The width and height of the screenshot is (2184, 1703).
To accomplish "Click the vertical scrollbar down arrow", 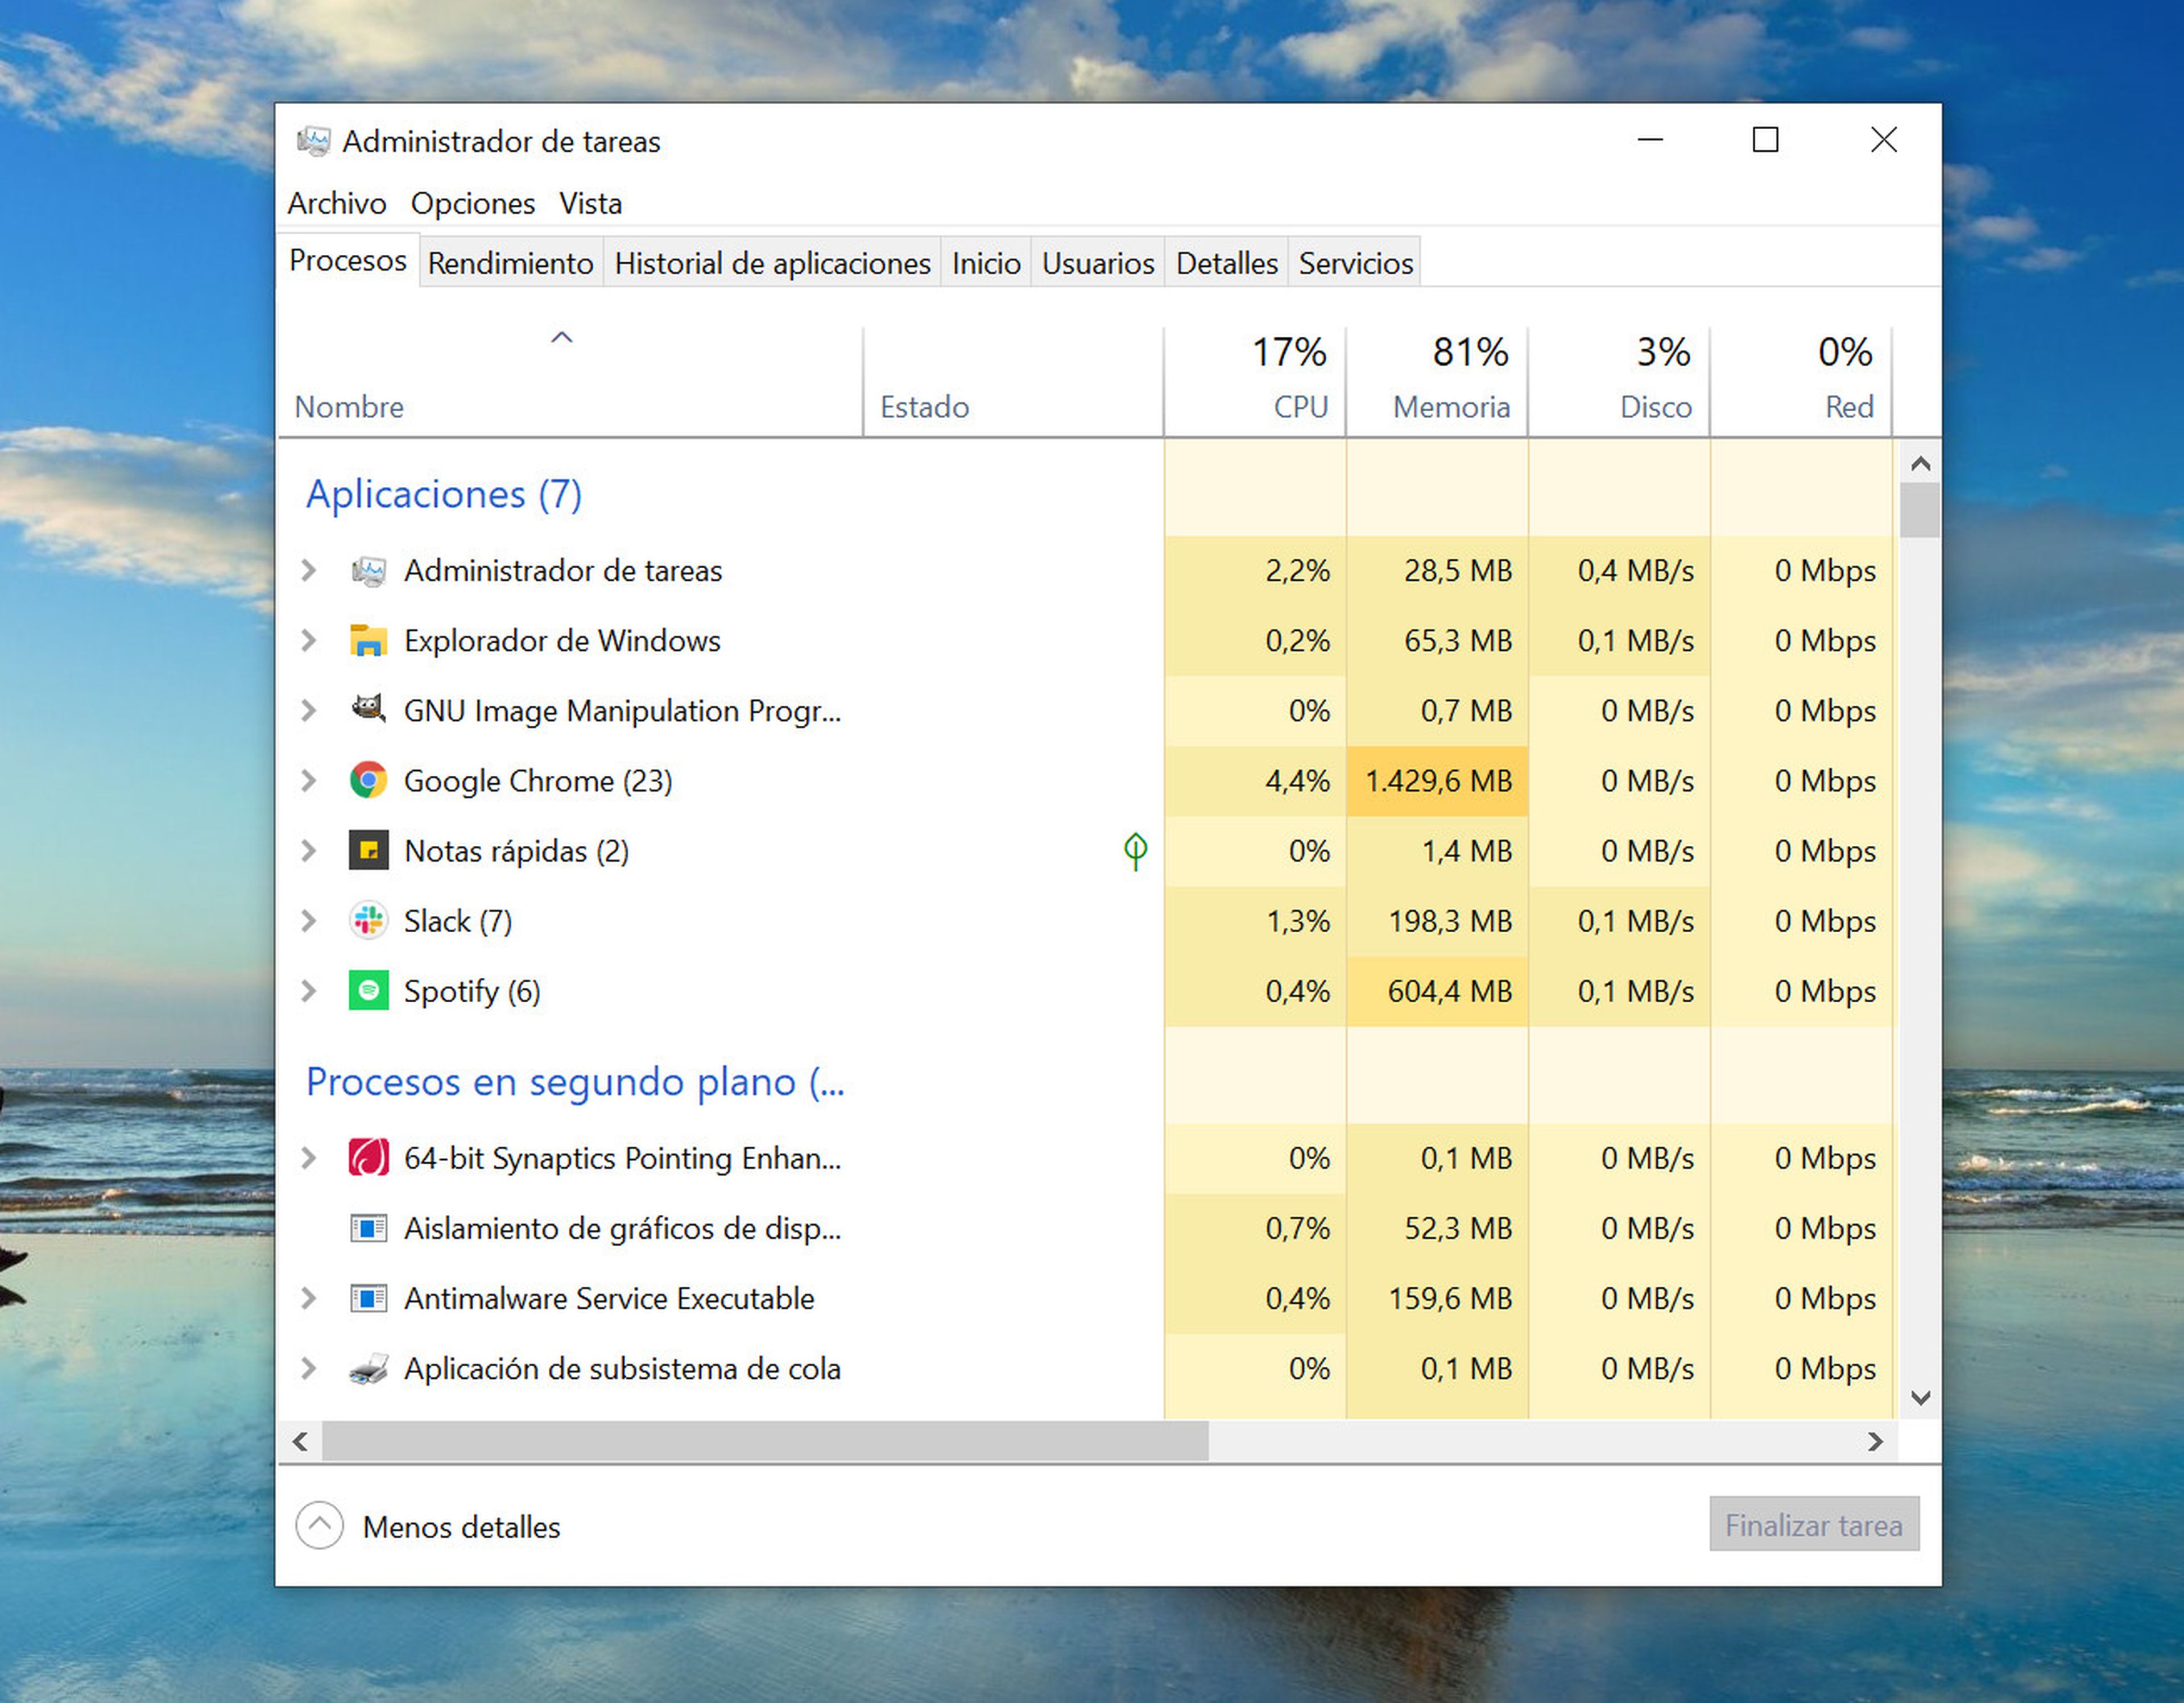I will (1919, 1397).
